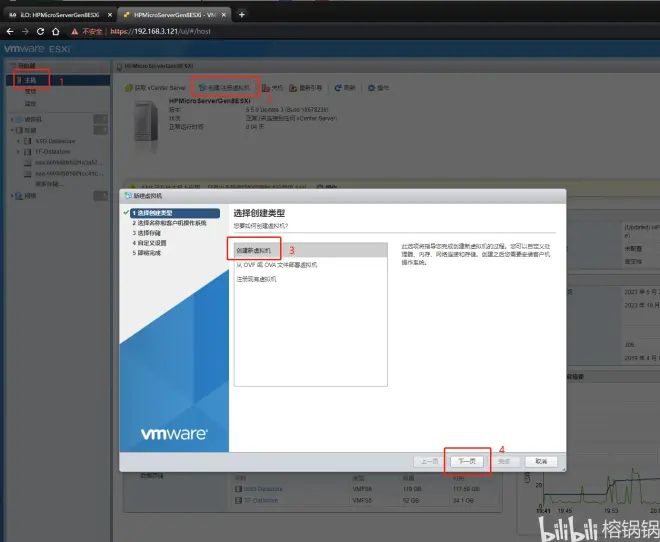Select 监控 (Monitor) under Host
660x542 pixels.
pyautogui.click(x=30, y=103)
